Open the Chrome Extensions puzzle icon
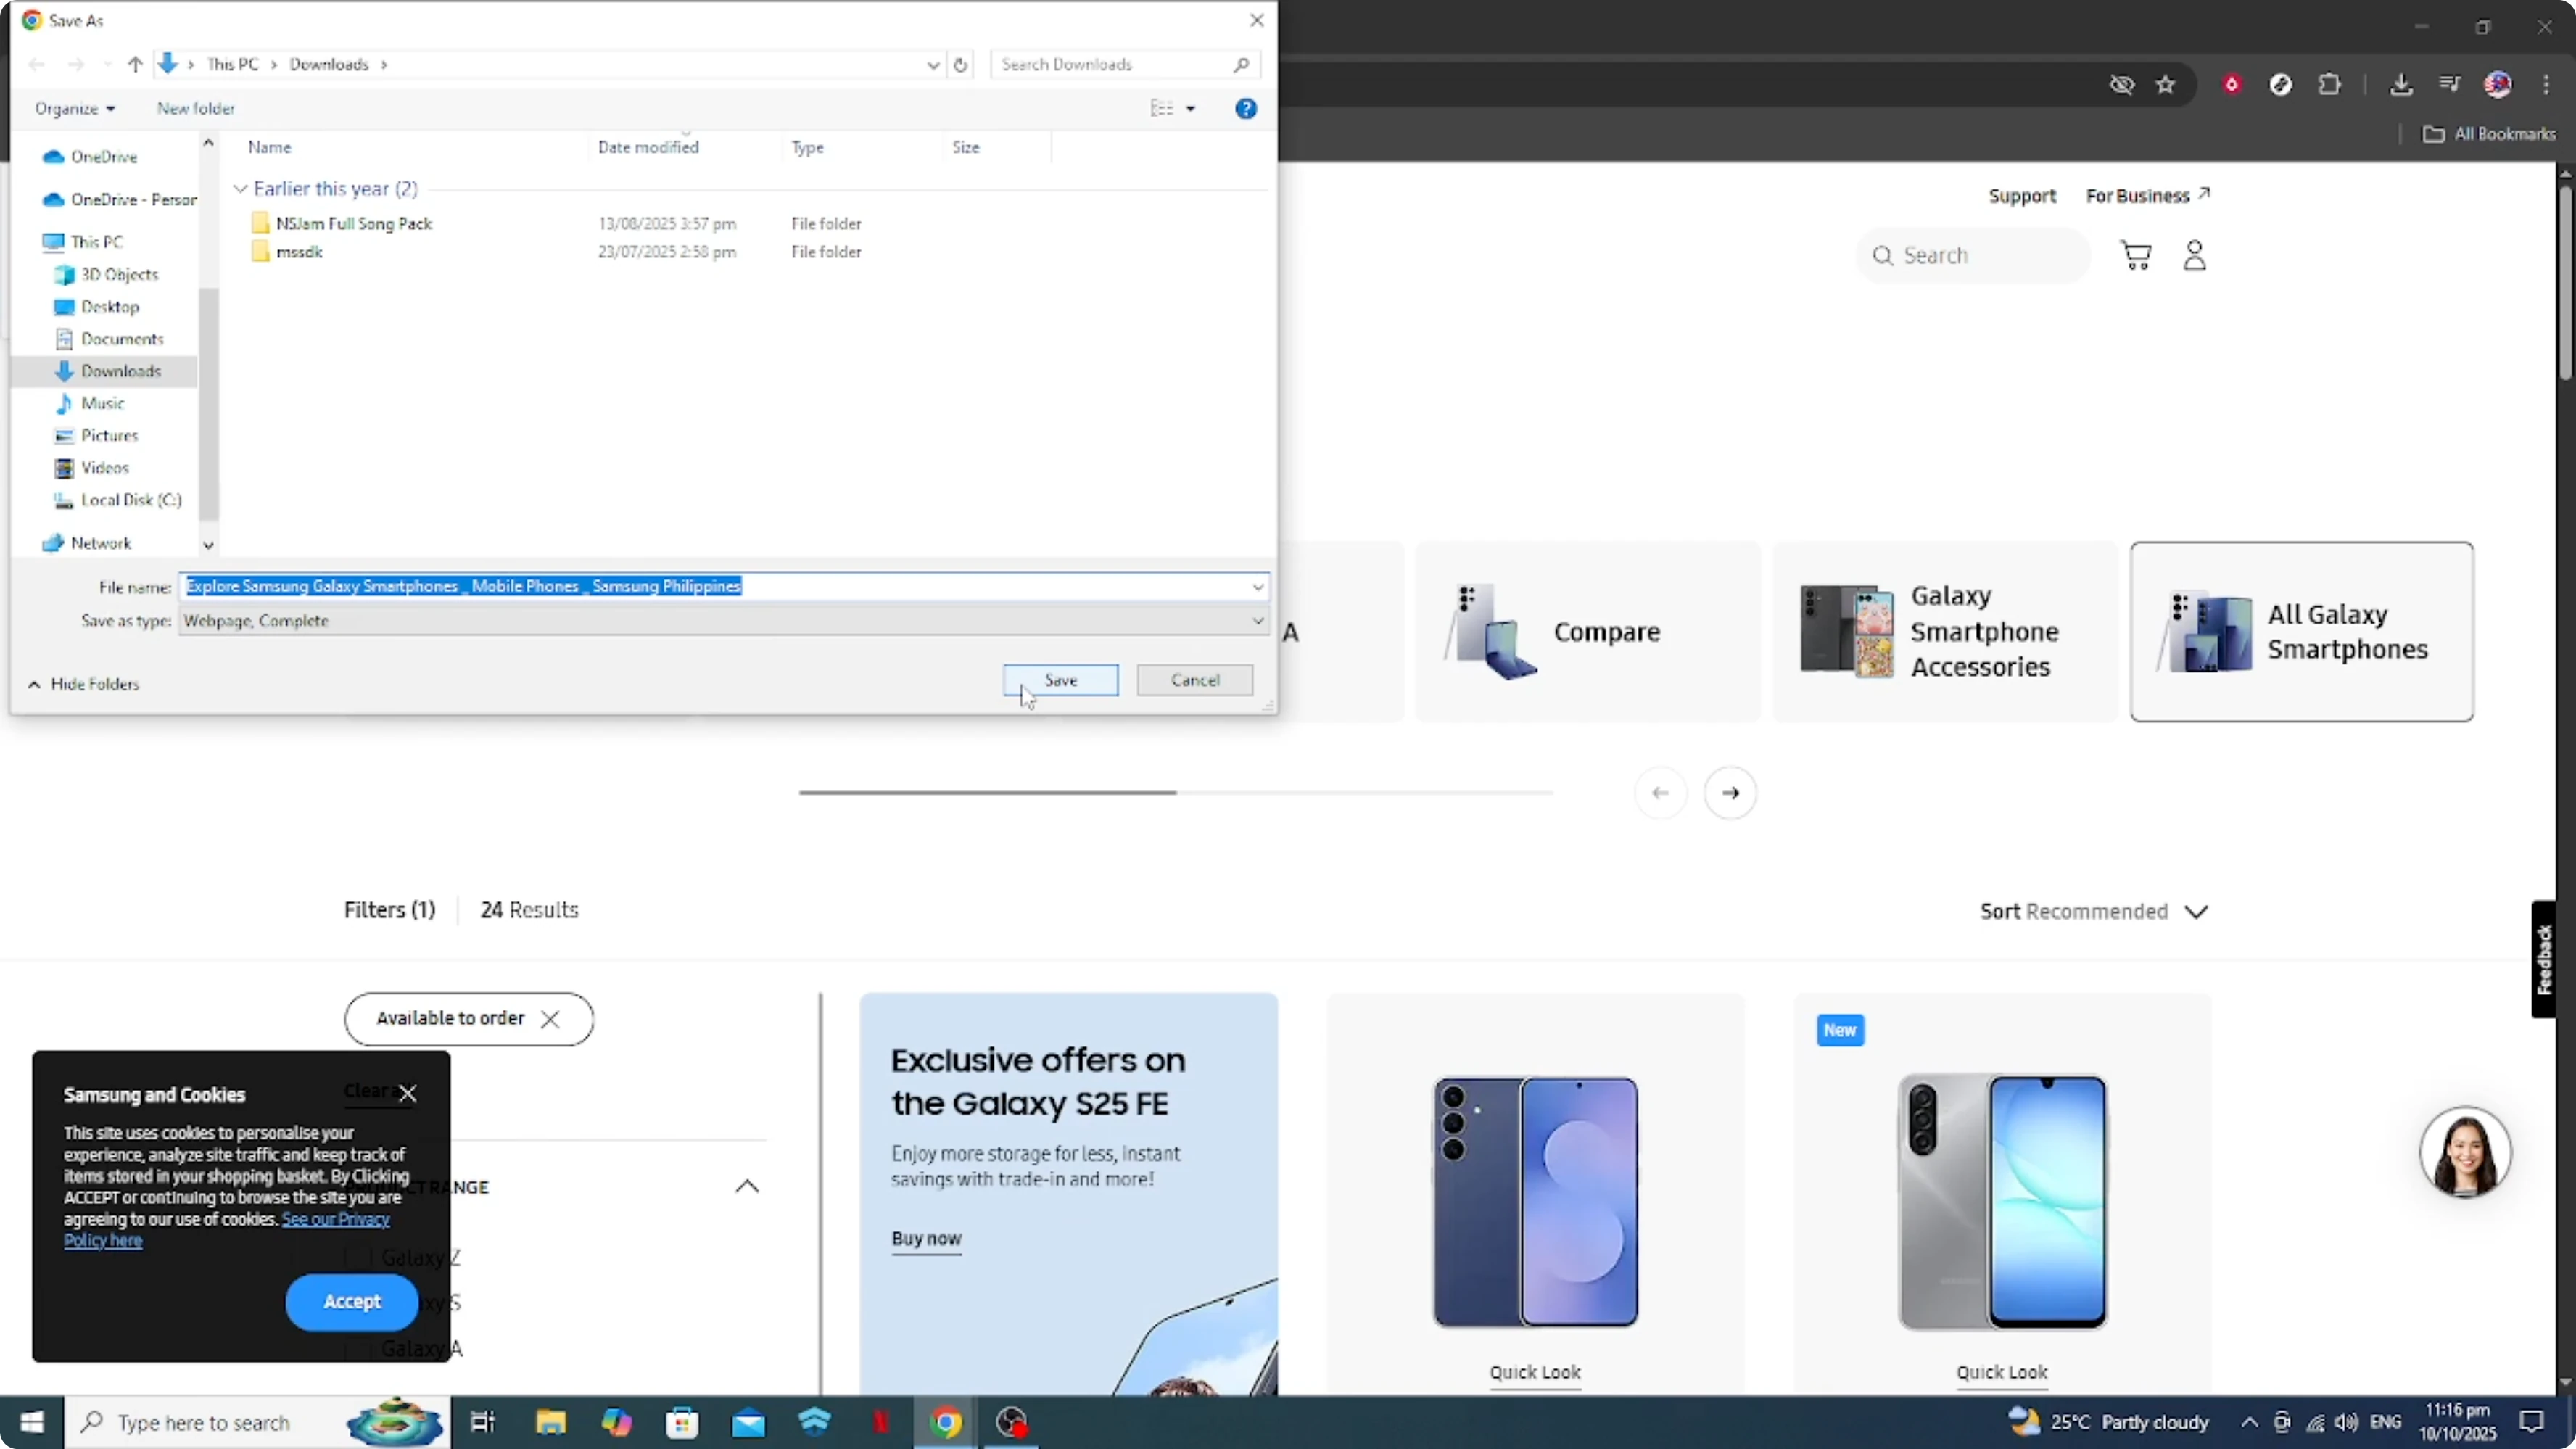Viewport: 2576px width, 1449px height. (x=2329, y=85)
